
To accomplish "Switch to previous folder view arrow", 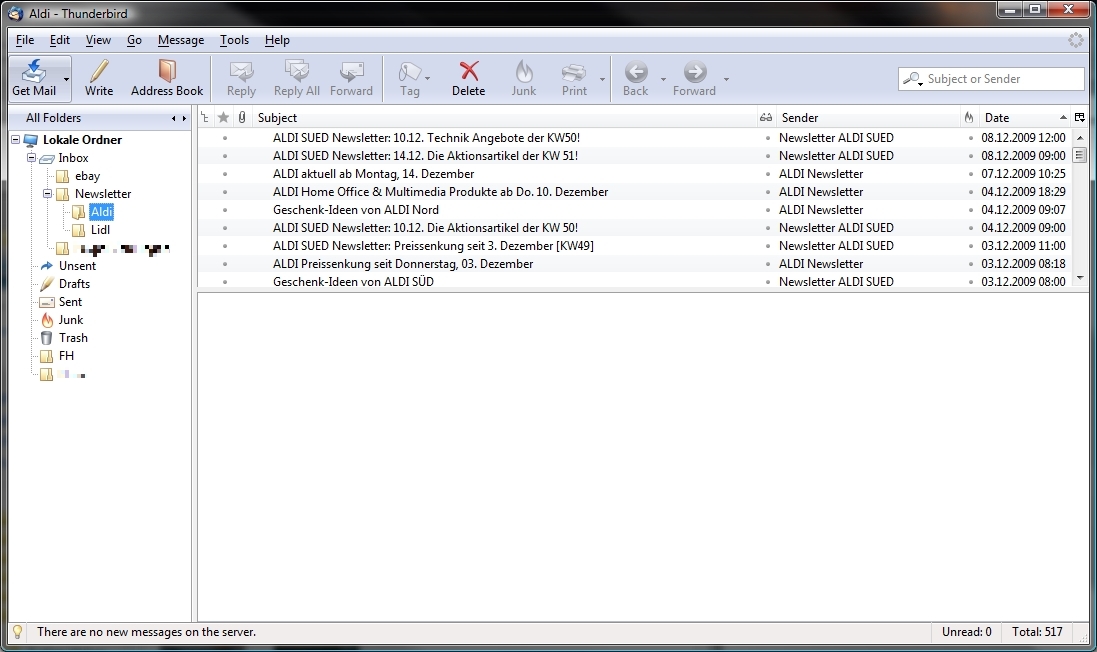I will (174, 118).
